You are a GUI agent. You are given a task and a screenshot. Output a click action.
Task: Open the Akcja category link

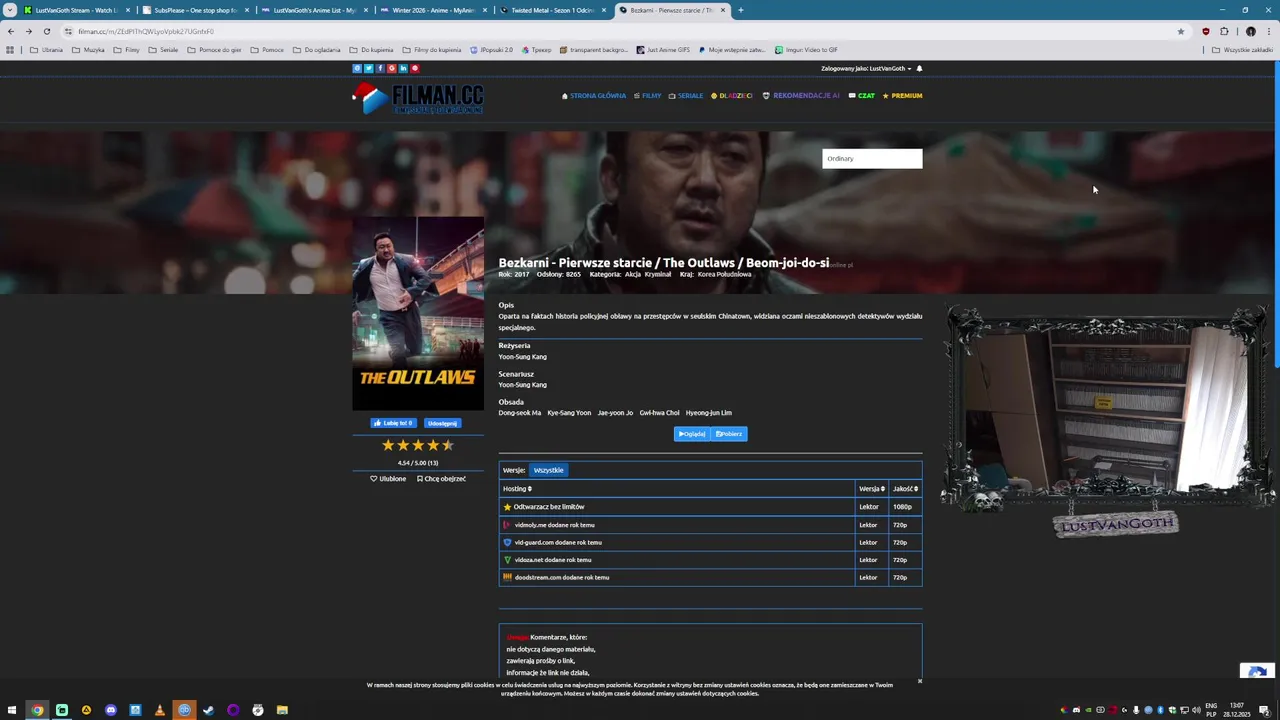(x=633, y=274)
